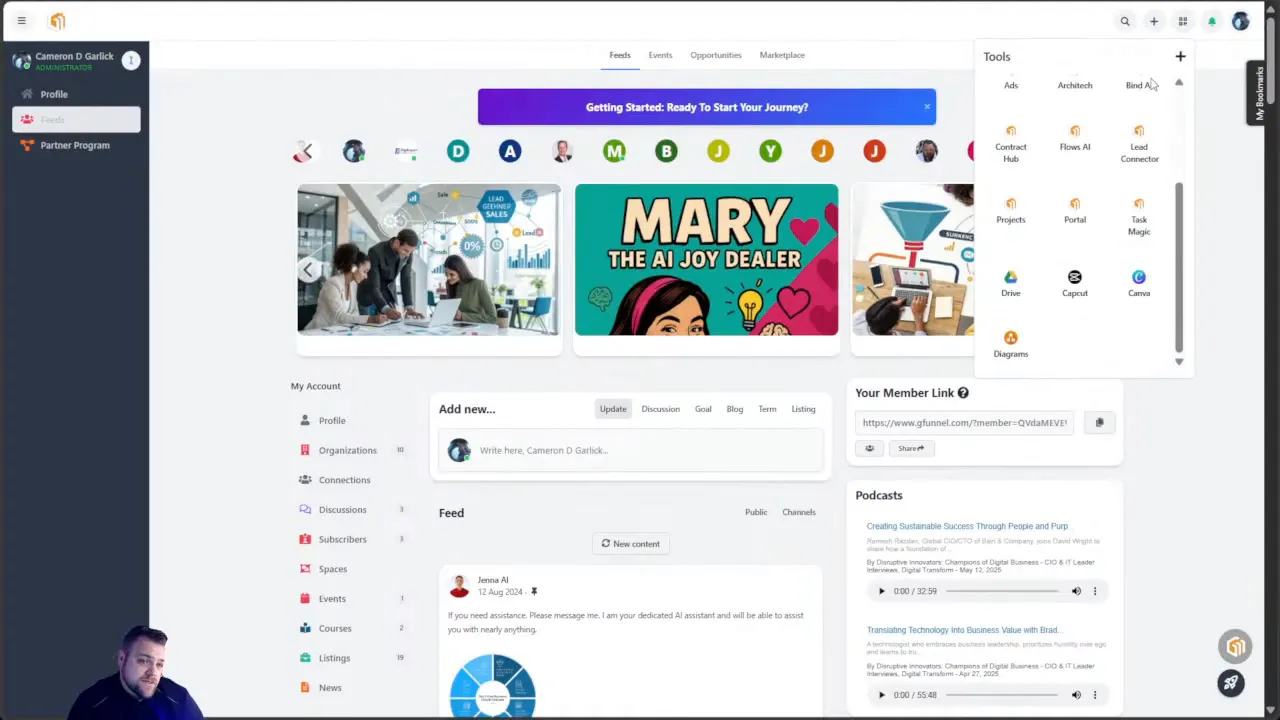
Task: Select the Goal post type
Action: [x=703, y=409]
